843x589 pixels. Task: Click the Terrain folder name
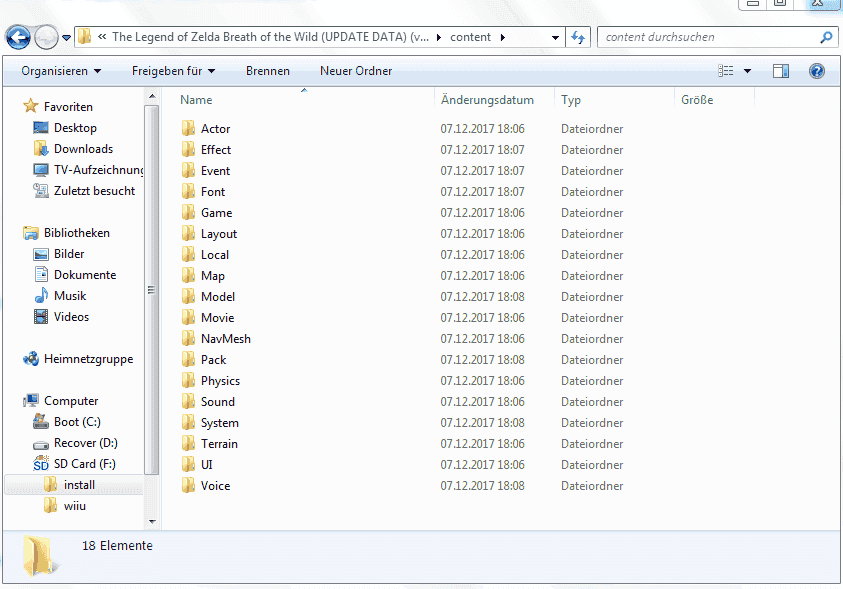pos(219,443)
